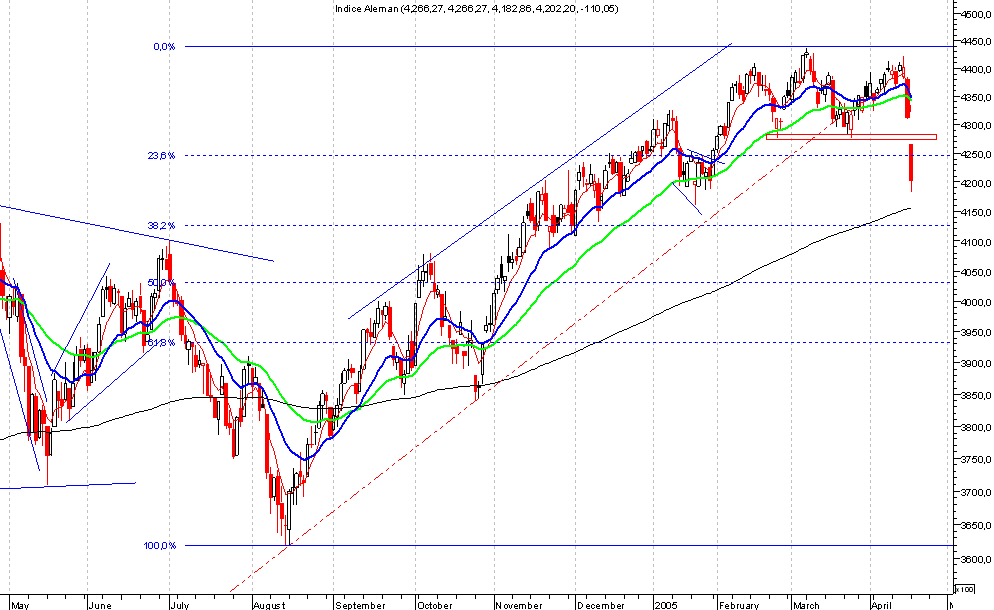Click the October label on time axis
This screenshot has height=610, width=994.
pos(434,605)
